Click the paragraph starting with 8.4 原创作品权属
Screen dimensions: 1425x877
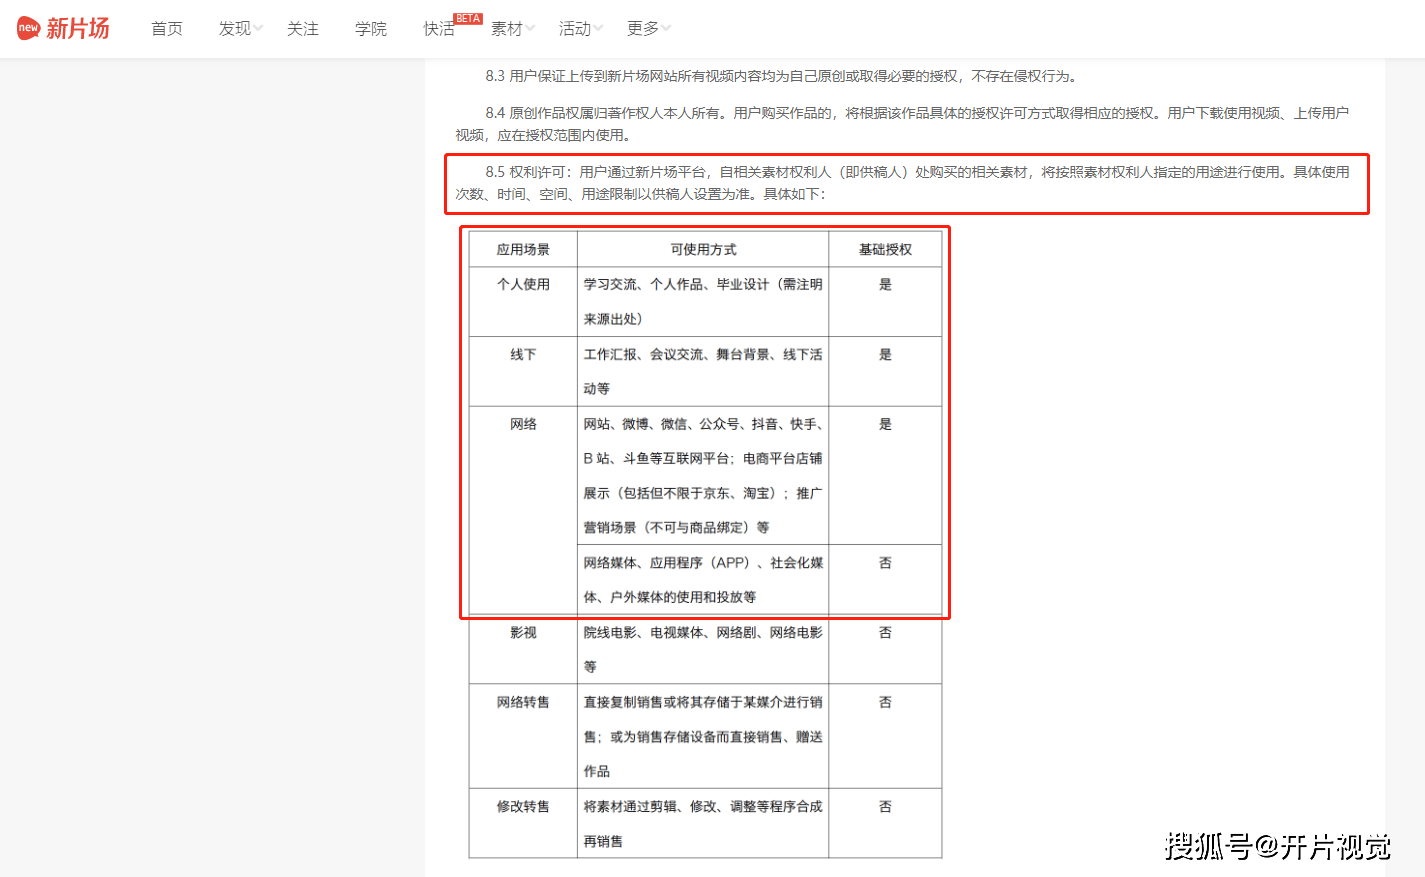(902, 124)
